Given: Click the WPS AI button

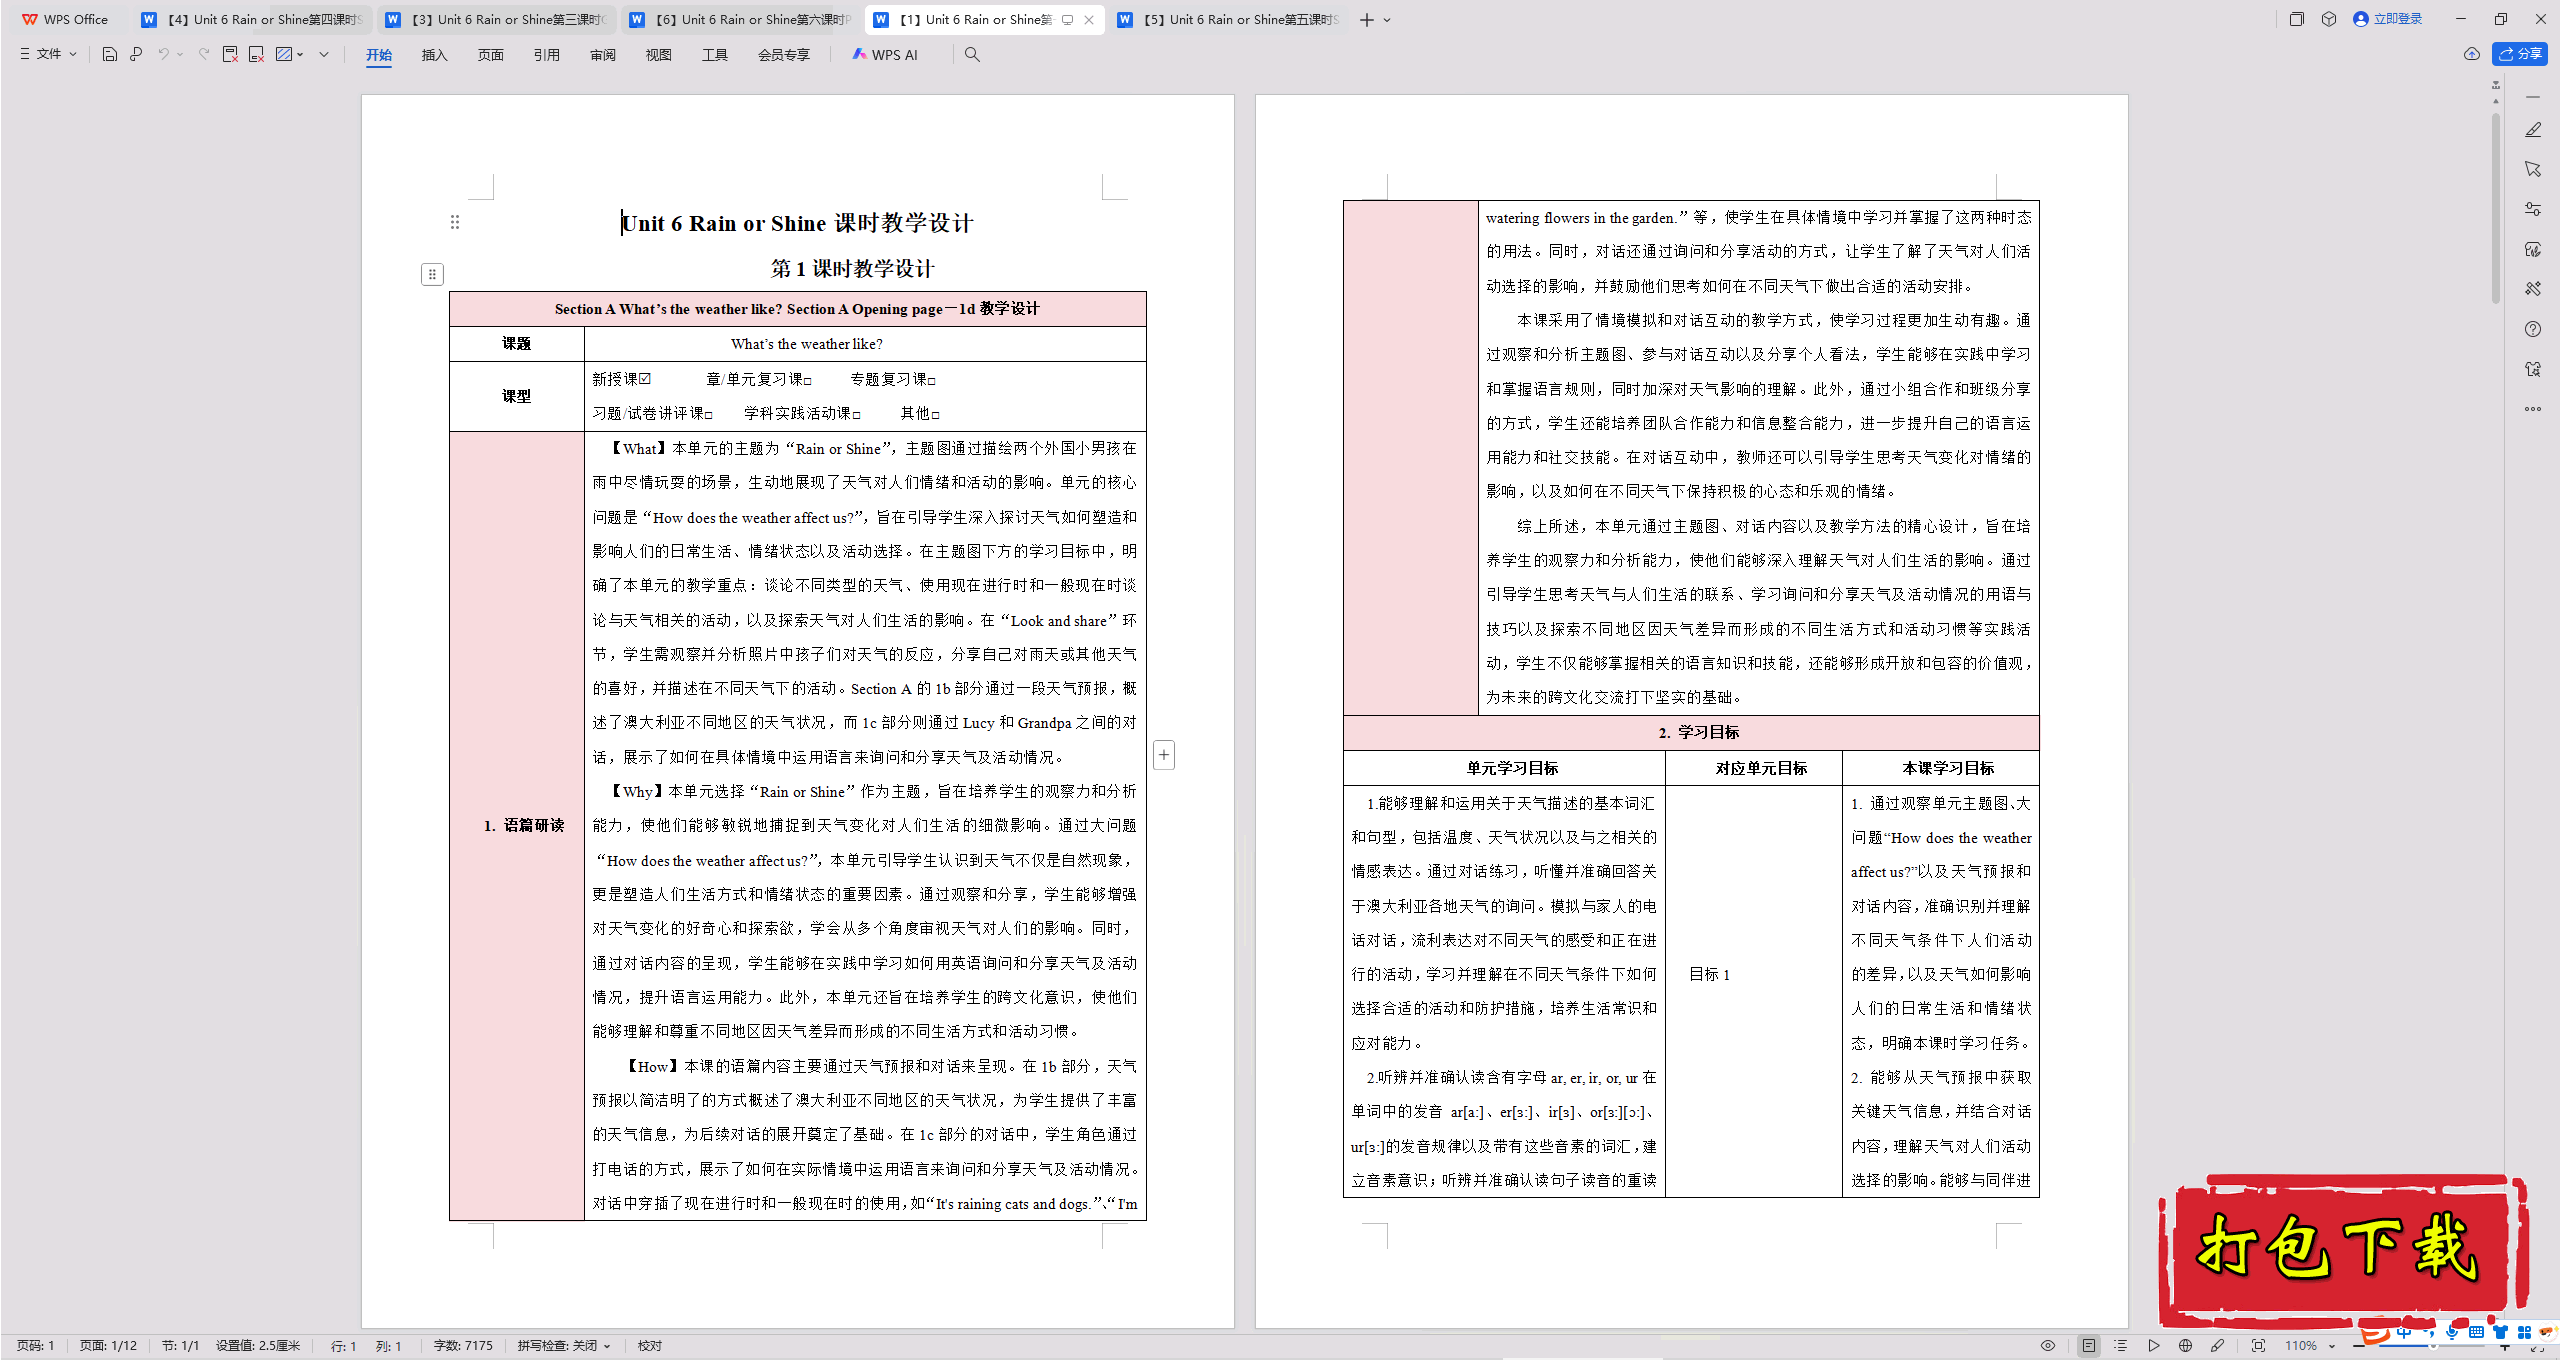Looking at the screenshot, I should 885,55.
